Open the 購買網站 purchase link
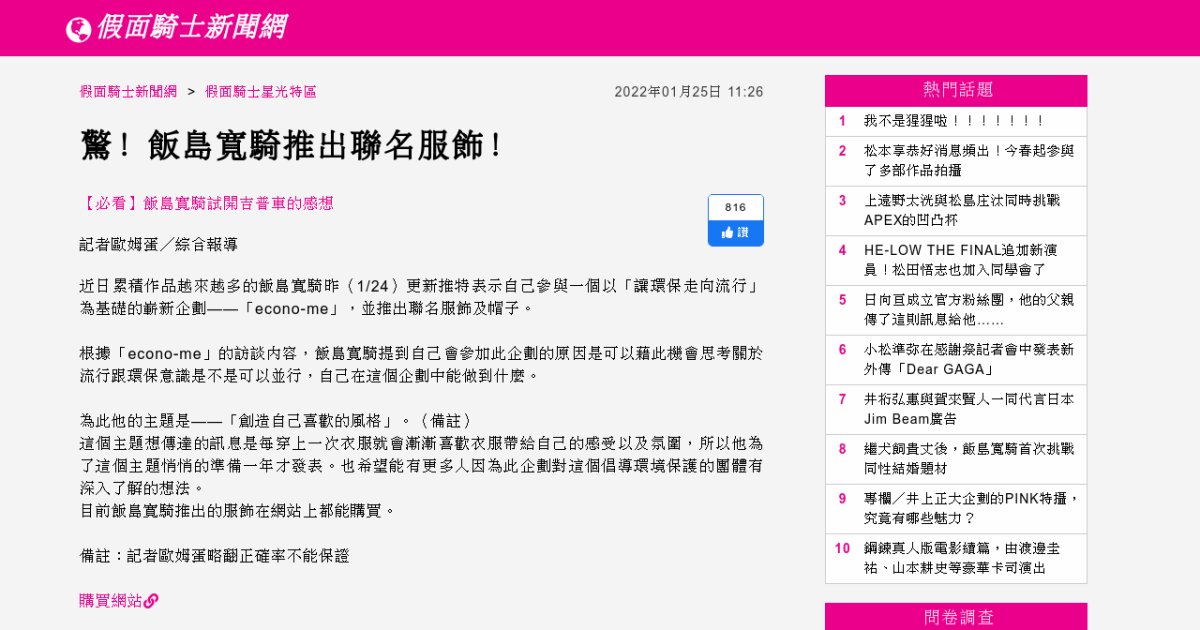Screen dimensions: 1200x630 111,601
